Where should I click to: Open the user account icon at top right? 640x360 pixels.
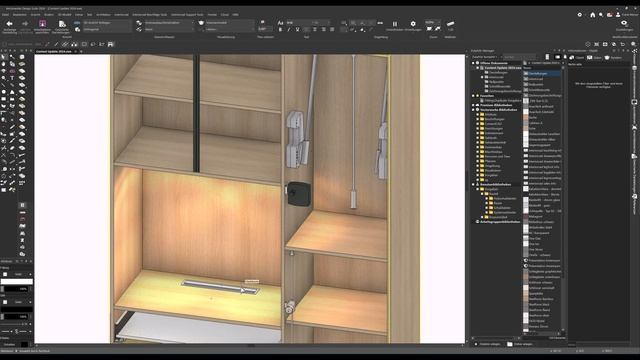[618, 15]
